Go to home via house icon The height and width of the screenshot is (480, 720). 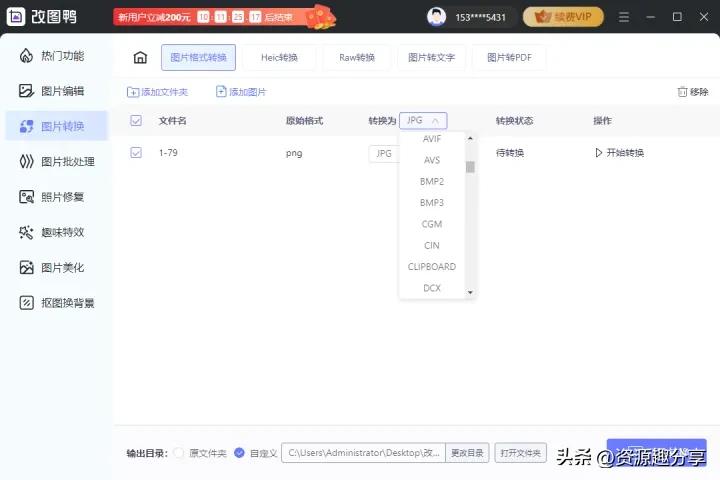coord(140,57)
